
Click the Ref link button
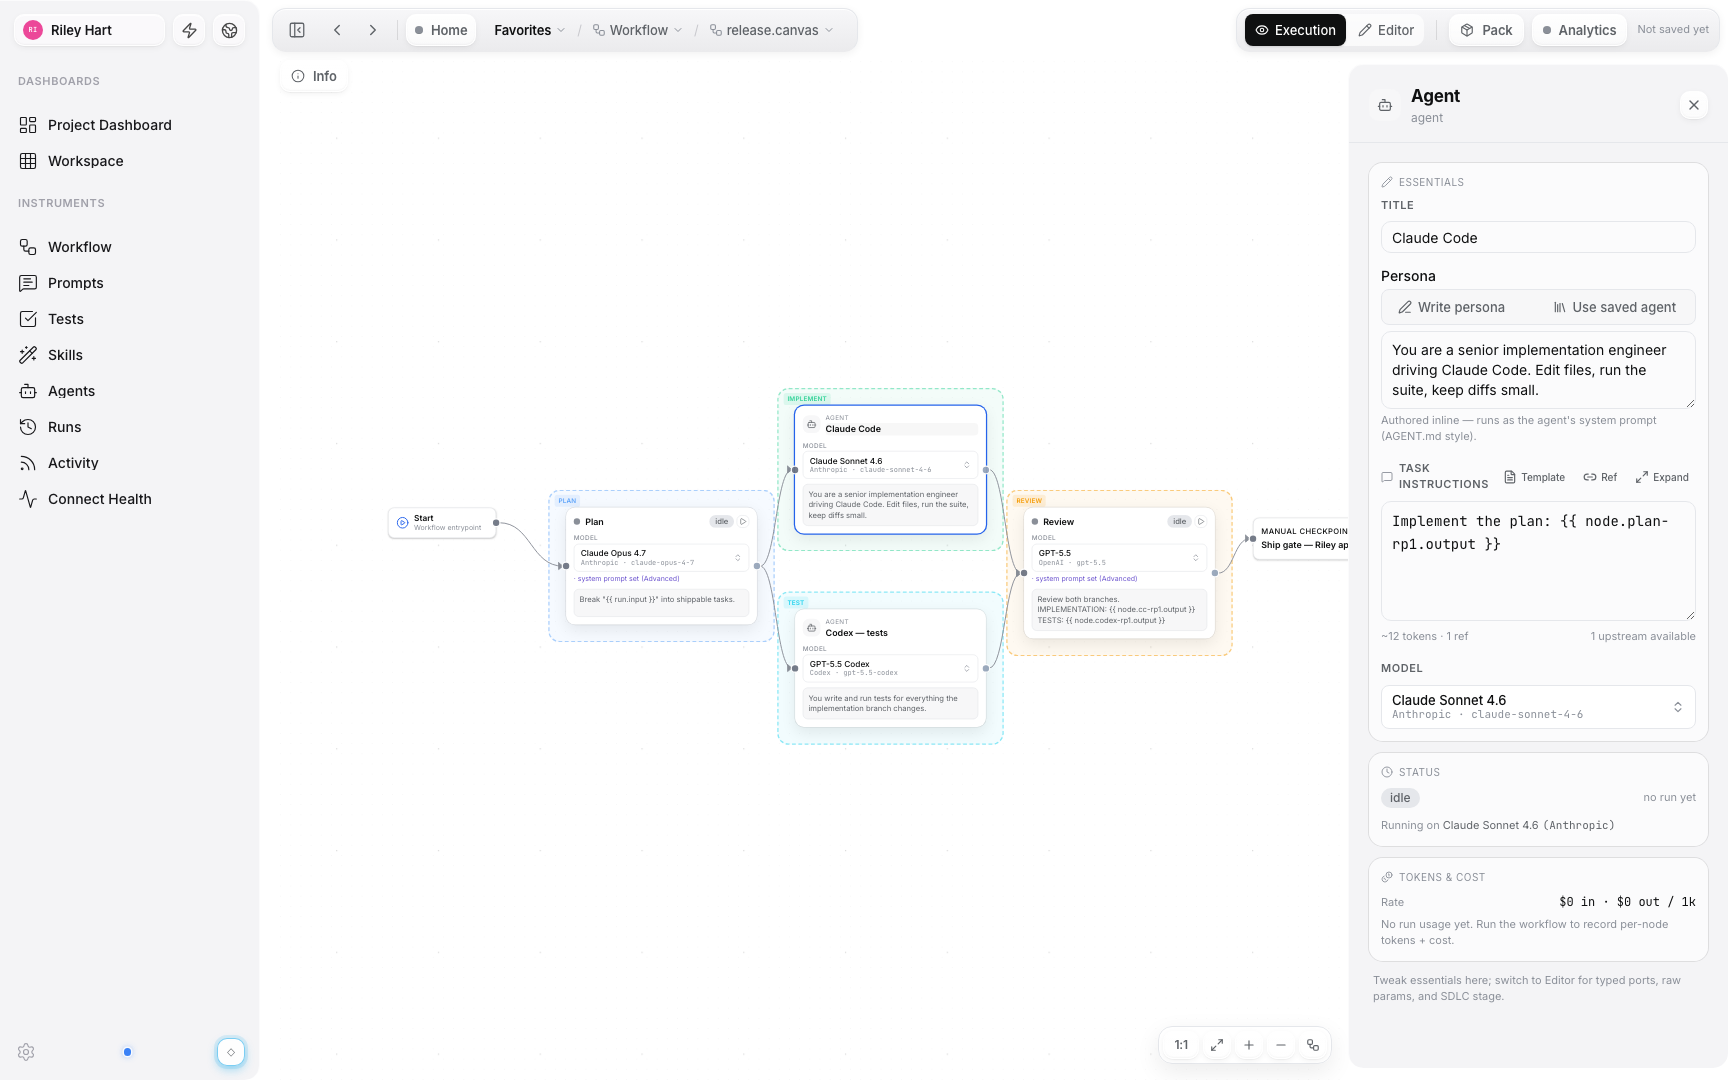(1600, 477)
